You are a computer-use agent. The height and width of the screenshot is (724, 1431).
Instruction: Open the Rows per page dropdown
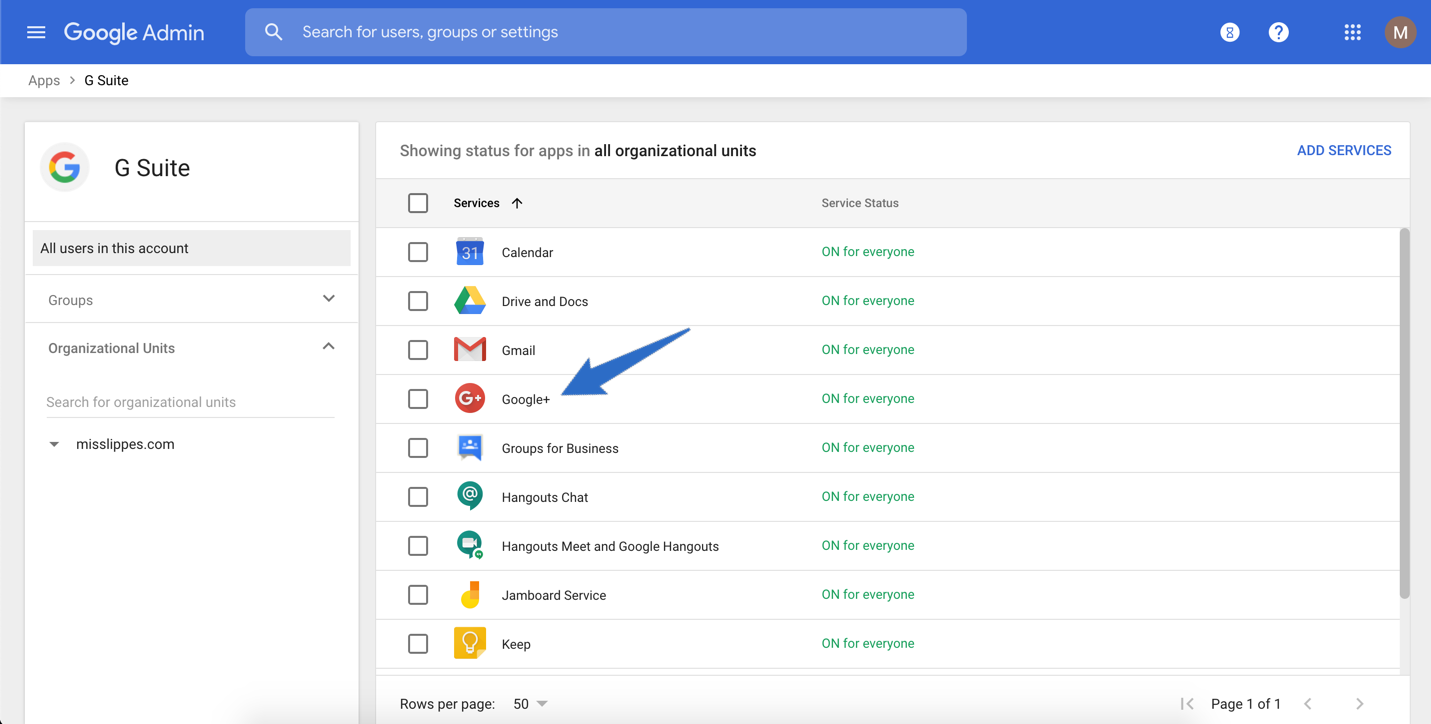coord(529,703)
